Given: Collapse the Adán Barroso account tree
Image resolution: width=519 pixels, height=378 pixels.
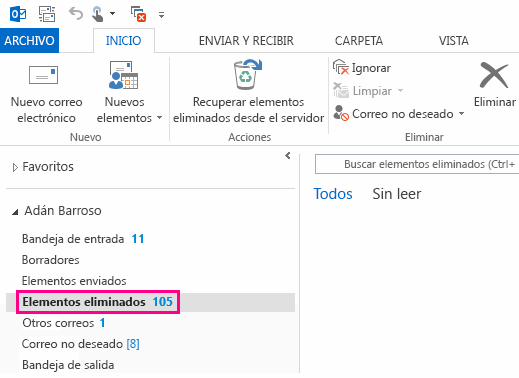Looking at the screenshot, I should [x=15, y=212].
